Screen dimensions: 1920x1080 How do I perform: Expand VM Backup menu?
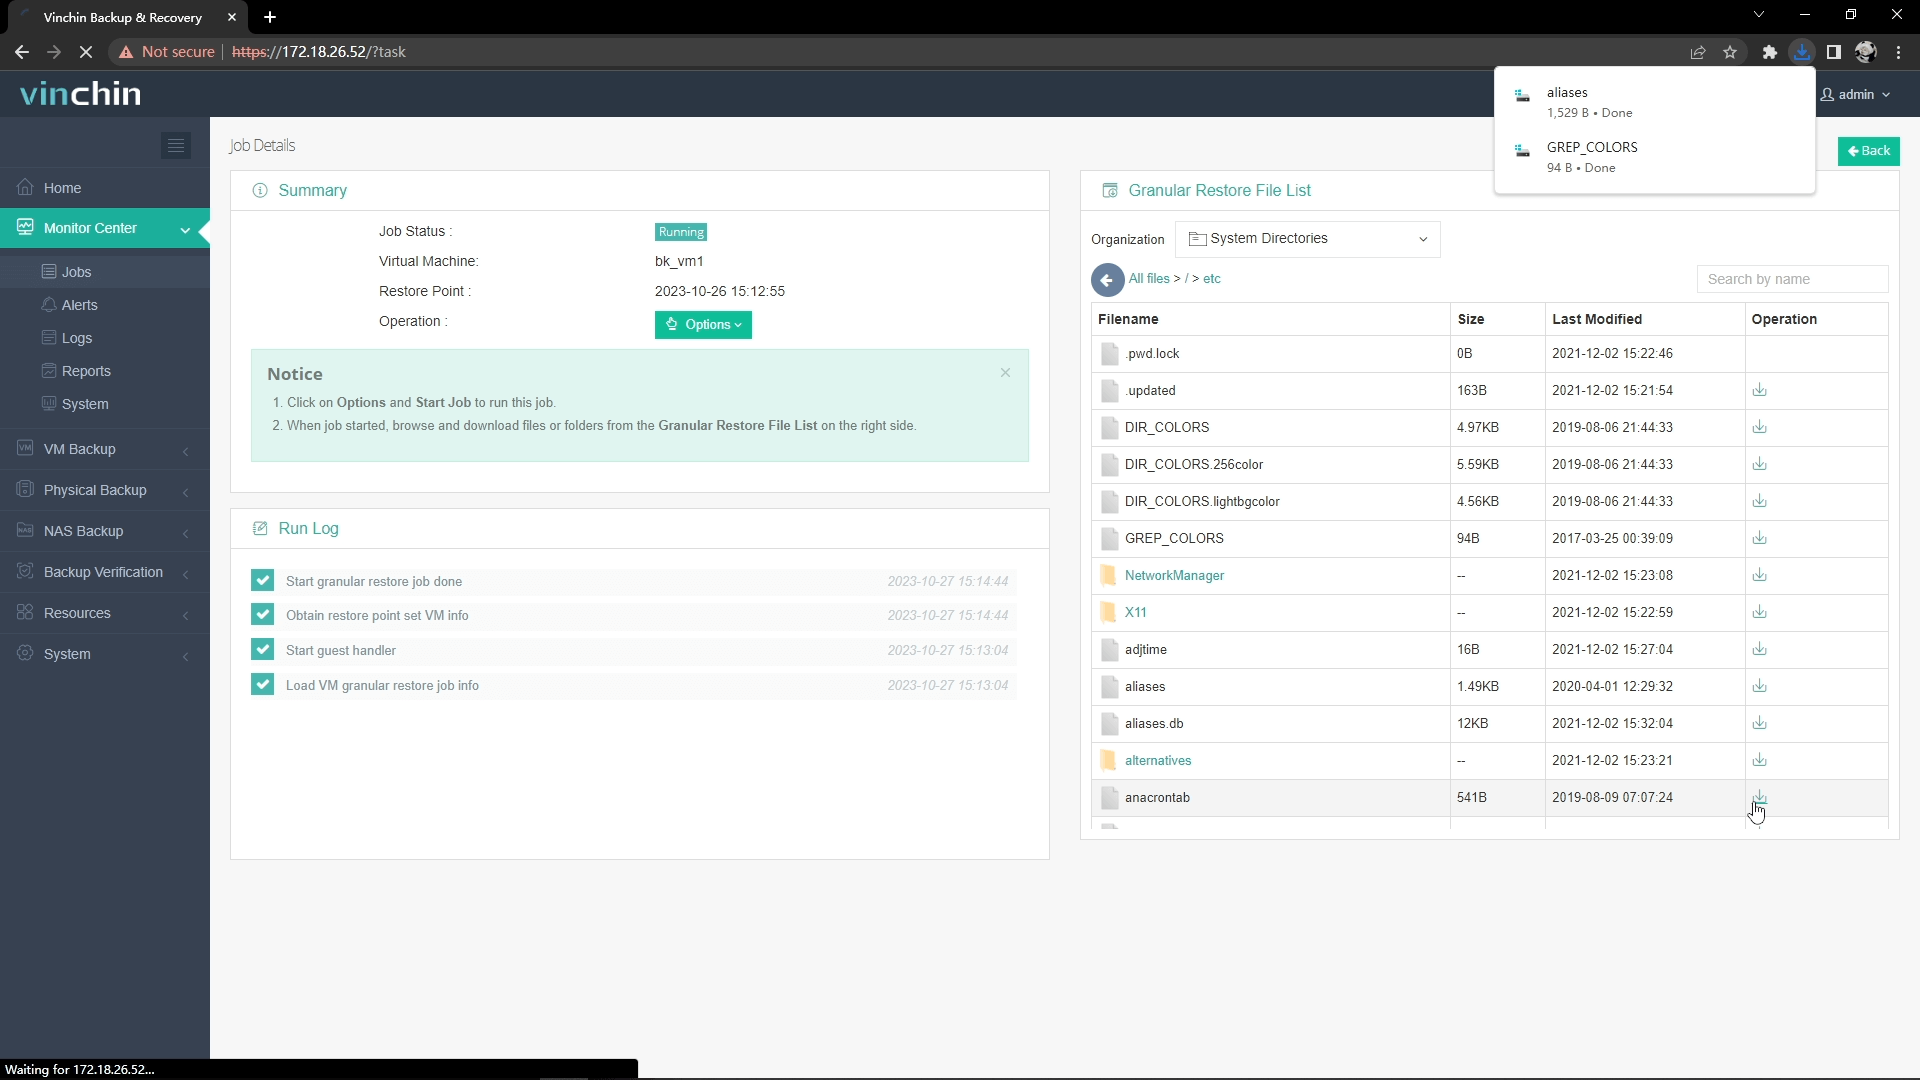click(105, 449)
